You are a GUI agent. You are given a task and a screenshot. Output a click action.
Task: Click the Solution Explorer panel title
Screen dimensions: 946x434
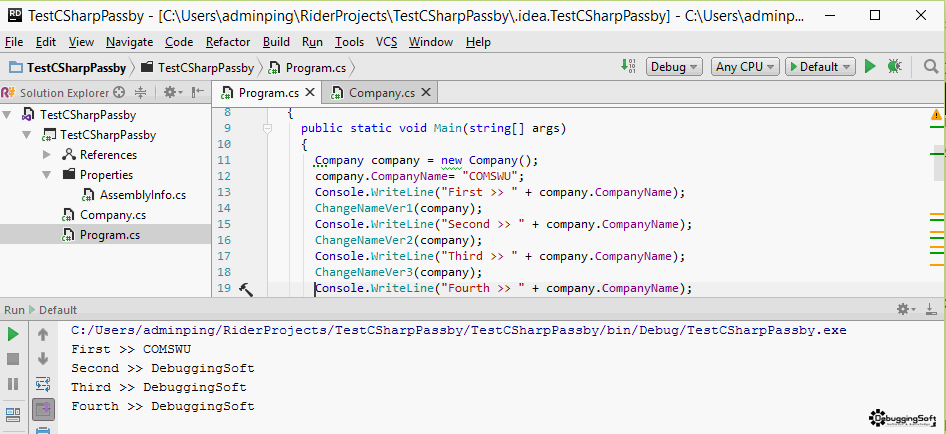tap(64, 92)
